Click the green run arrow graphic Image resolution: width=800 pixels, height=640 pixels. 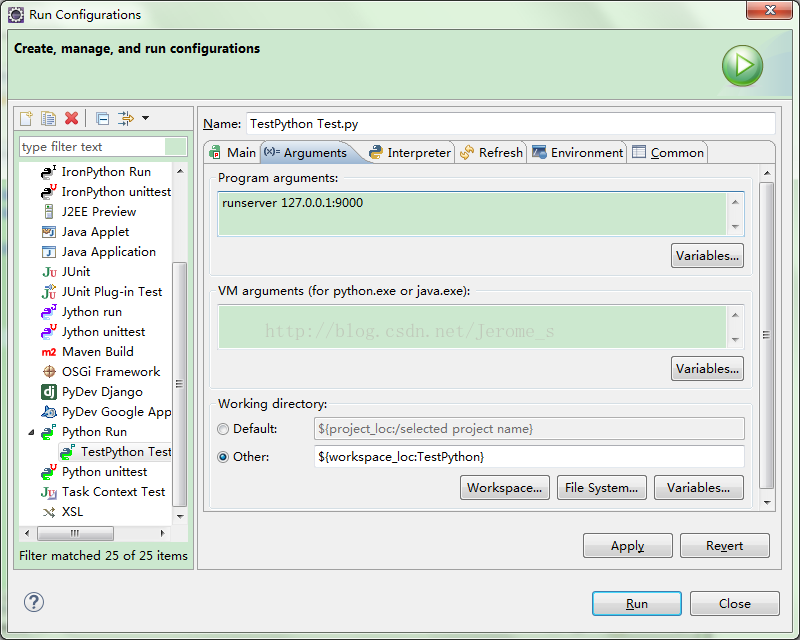pos(742,66)
